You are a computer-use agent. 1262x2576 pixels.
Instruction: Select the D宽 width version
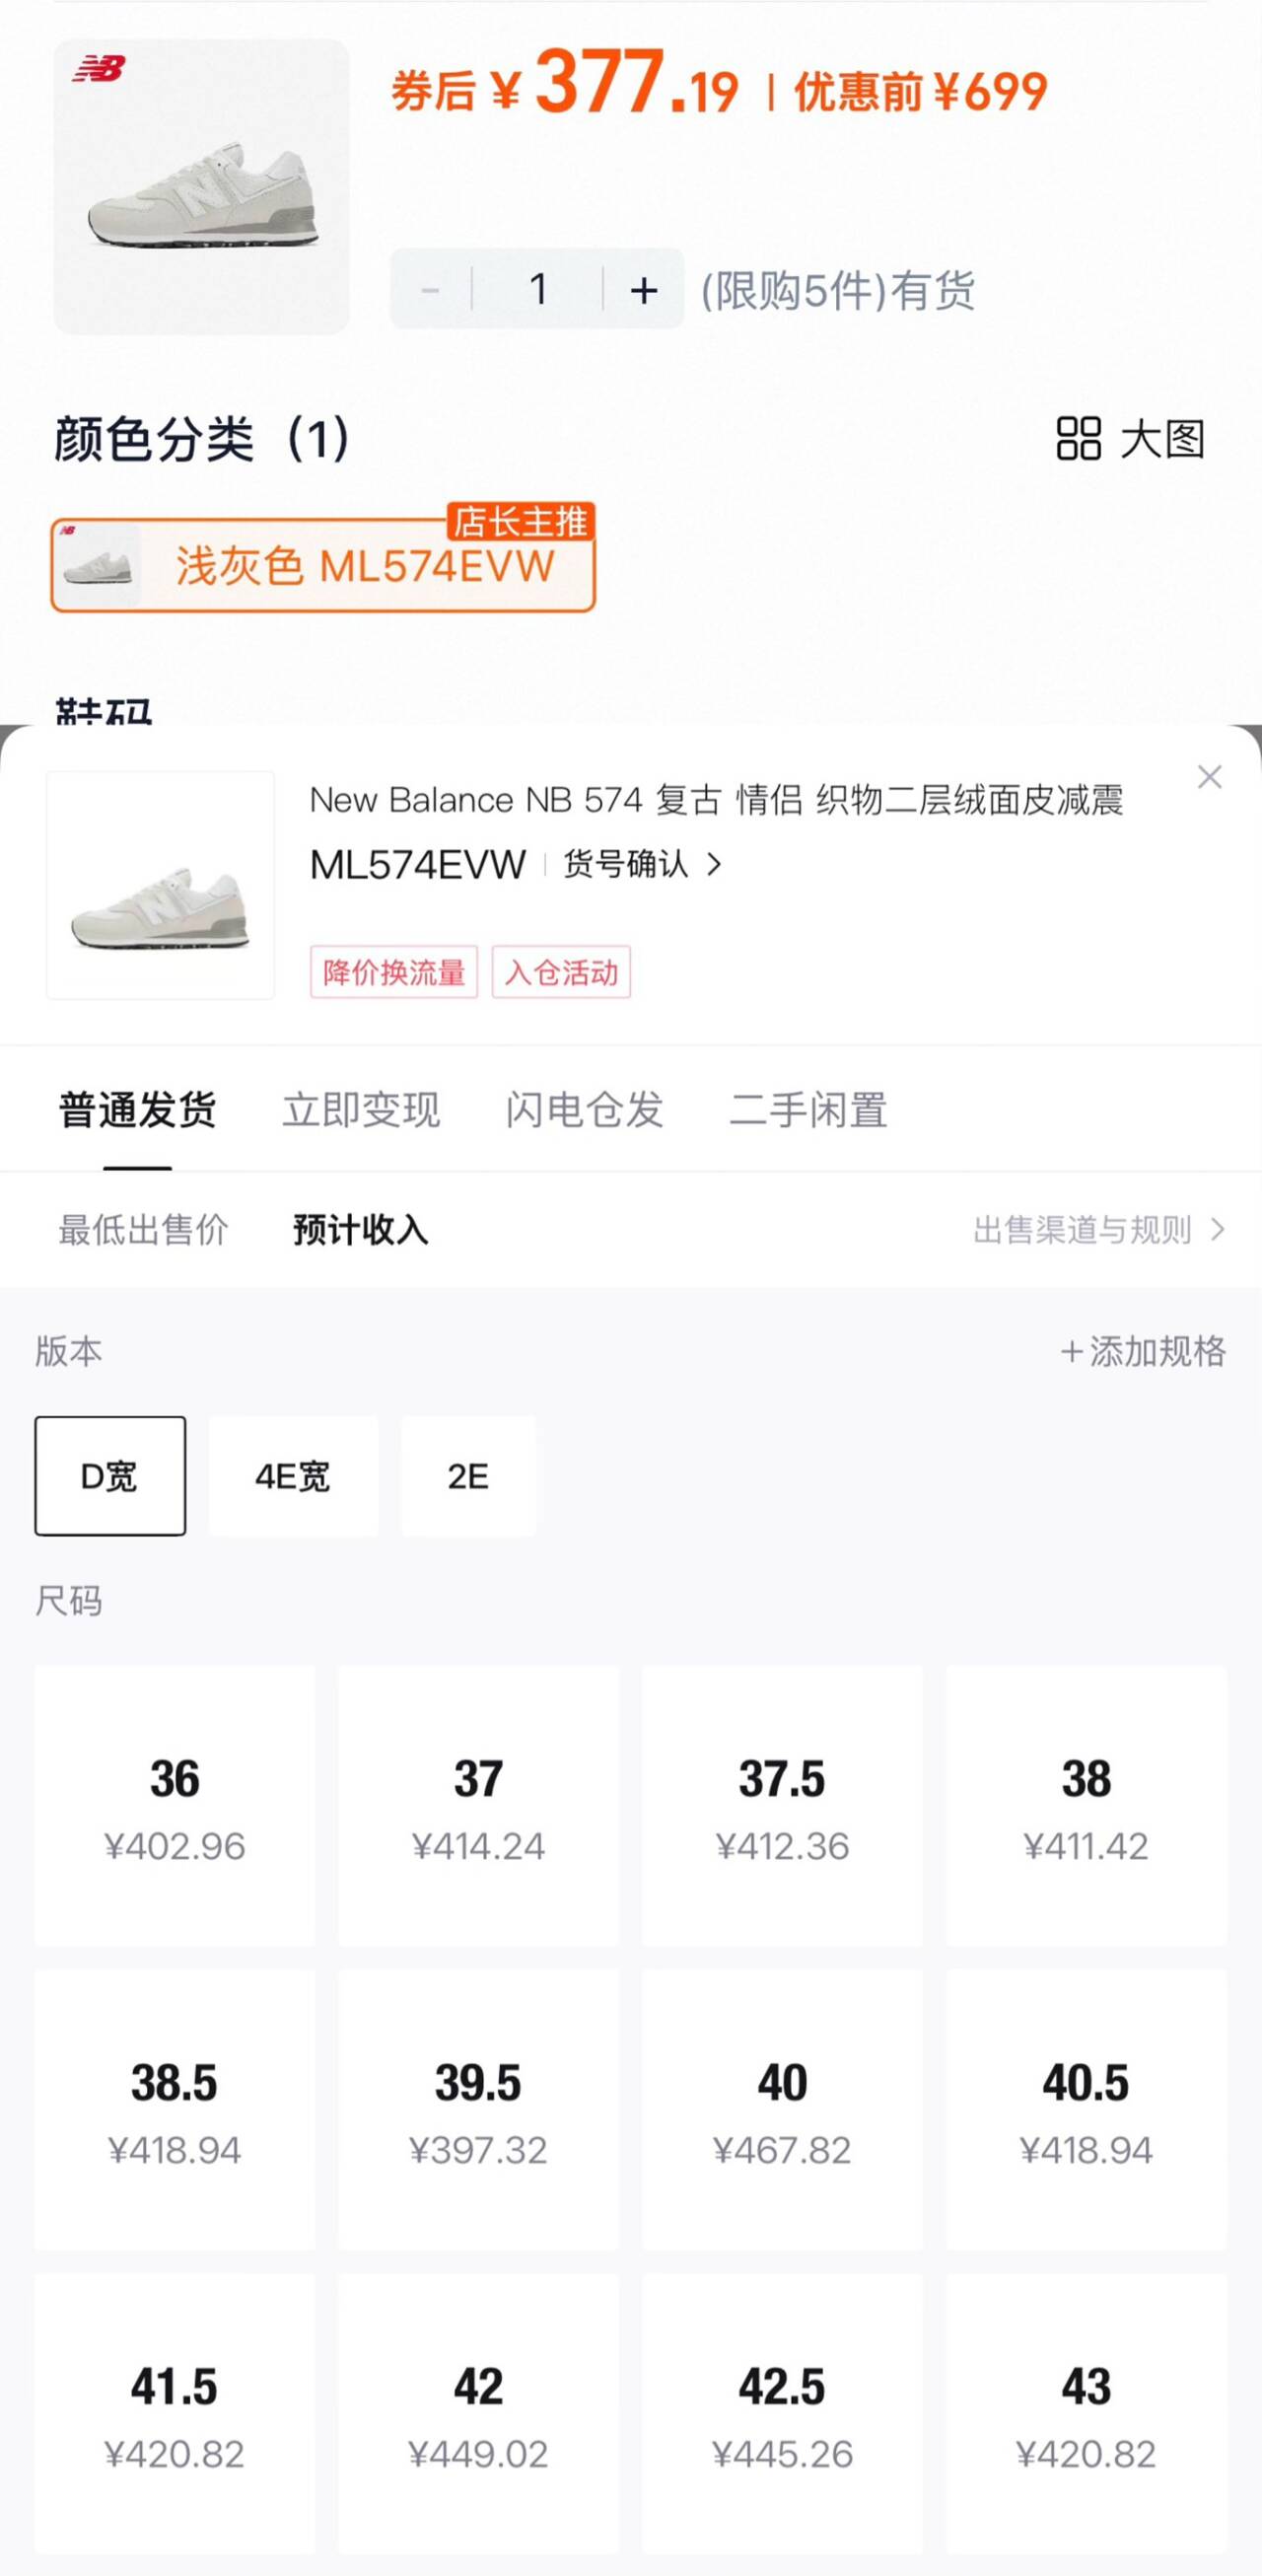click(x=110, y=1475)
